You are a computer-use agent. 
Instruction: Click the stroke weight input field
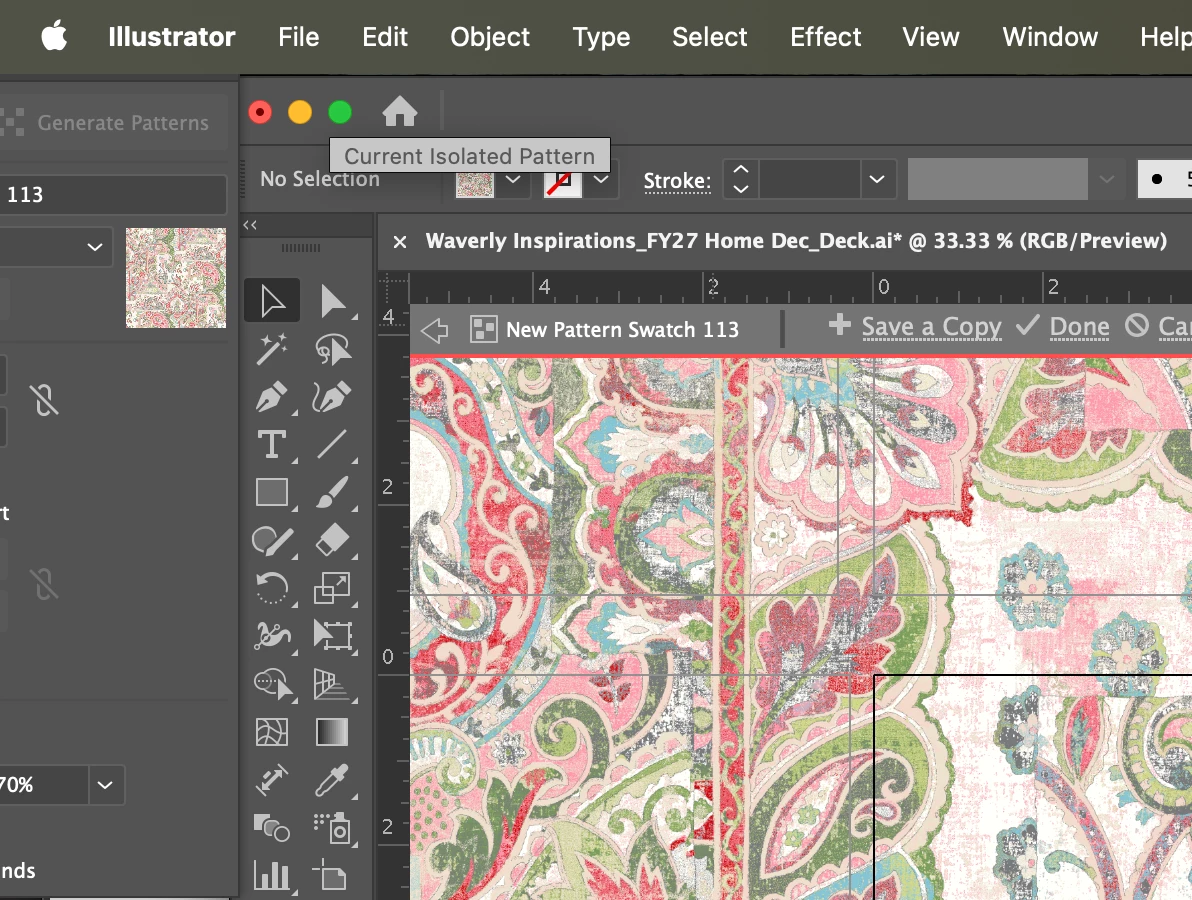810,179
